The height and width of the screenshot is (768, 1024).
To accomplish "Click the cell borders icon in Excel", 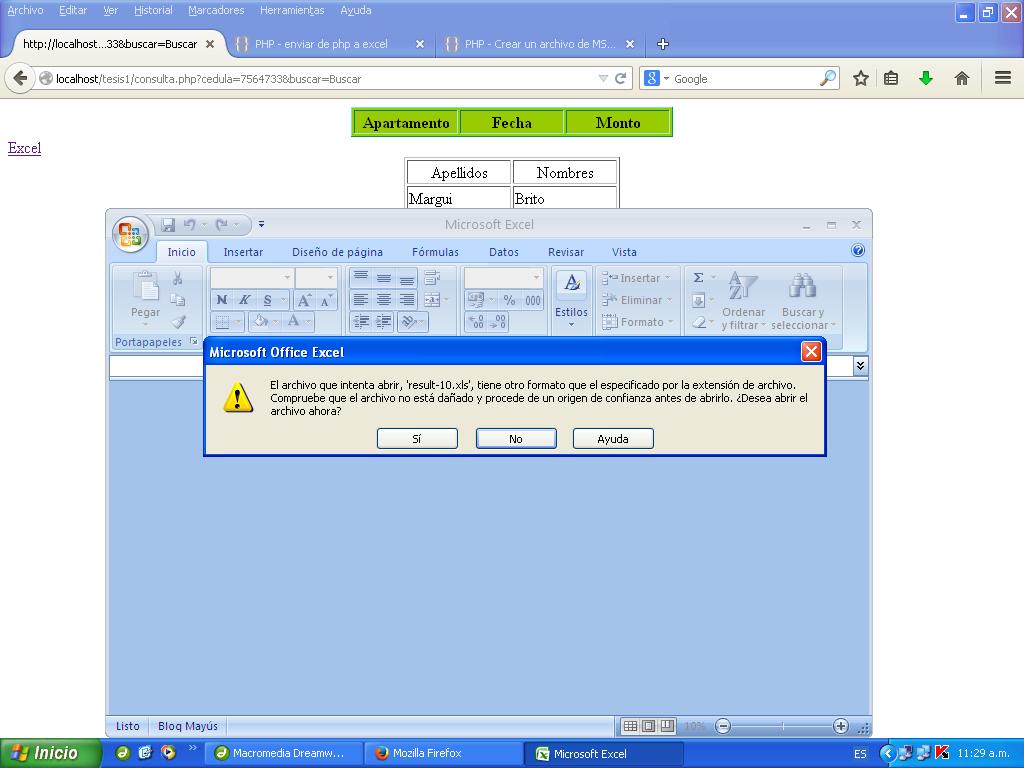I will (x=222, y=321).
